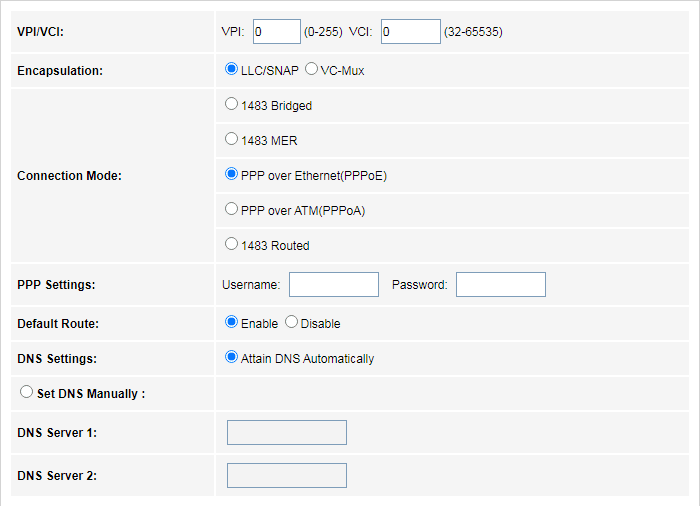The width and height of the screenshot is (700, 506).
Task: Click the DNS Server 1 field
Action: (287, 432)
